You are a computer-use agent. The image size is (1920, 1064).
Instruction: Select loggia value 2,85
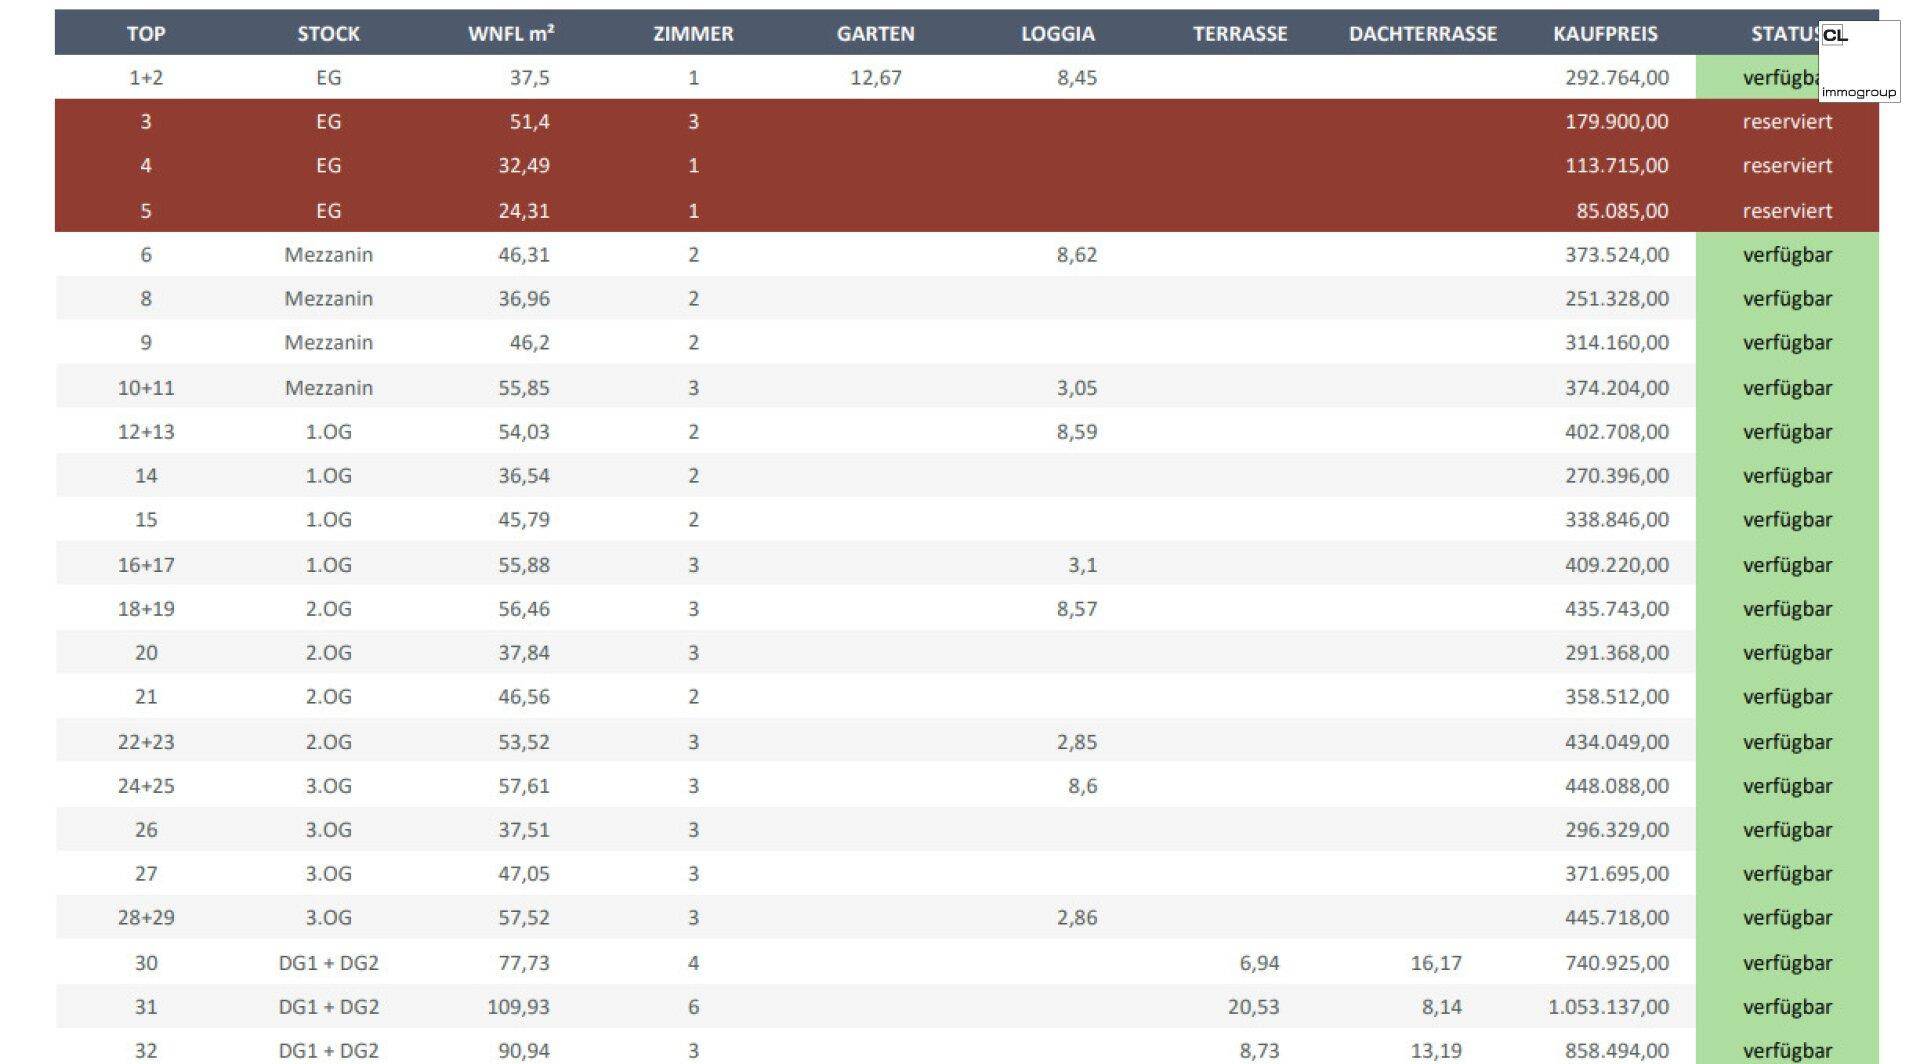click(1077, 742)
